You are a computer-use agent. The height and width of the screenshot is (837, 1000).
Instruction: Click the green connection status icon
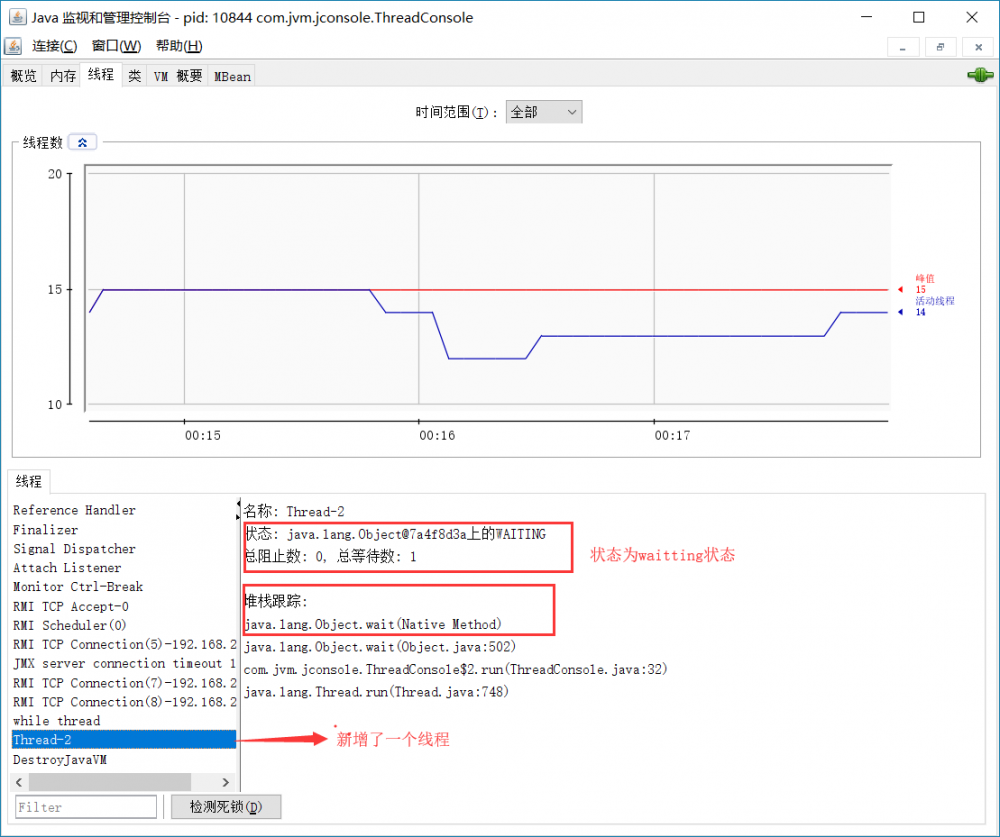click(x=979, y=74)
